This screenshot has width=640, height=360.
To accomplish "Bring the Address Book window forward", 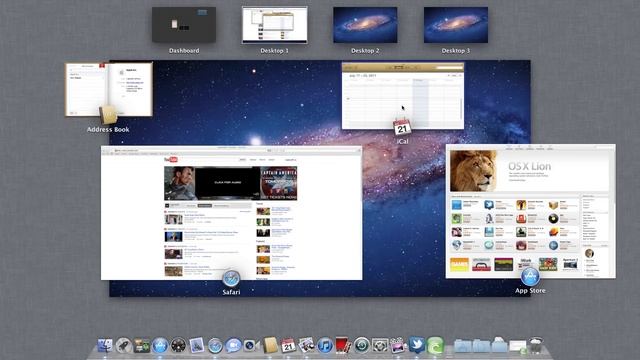I will [x=109, y=89].
